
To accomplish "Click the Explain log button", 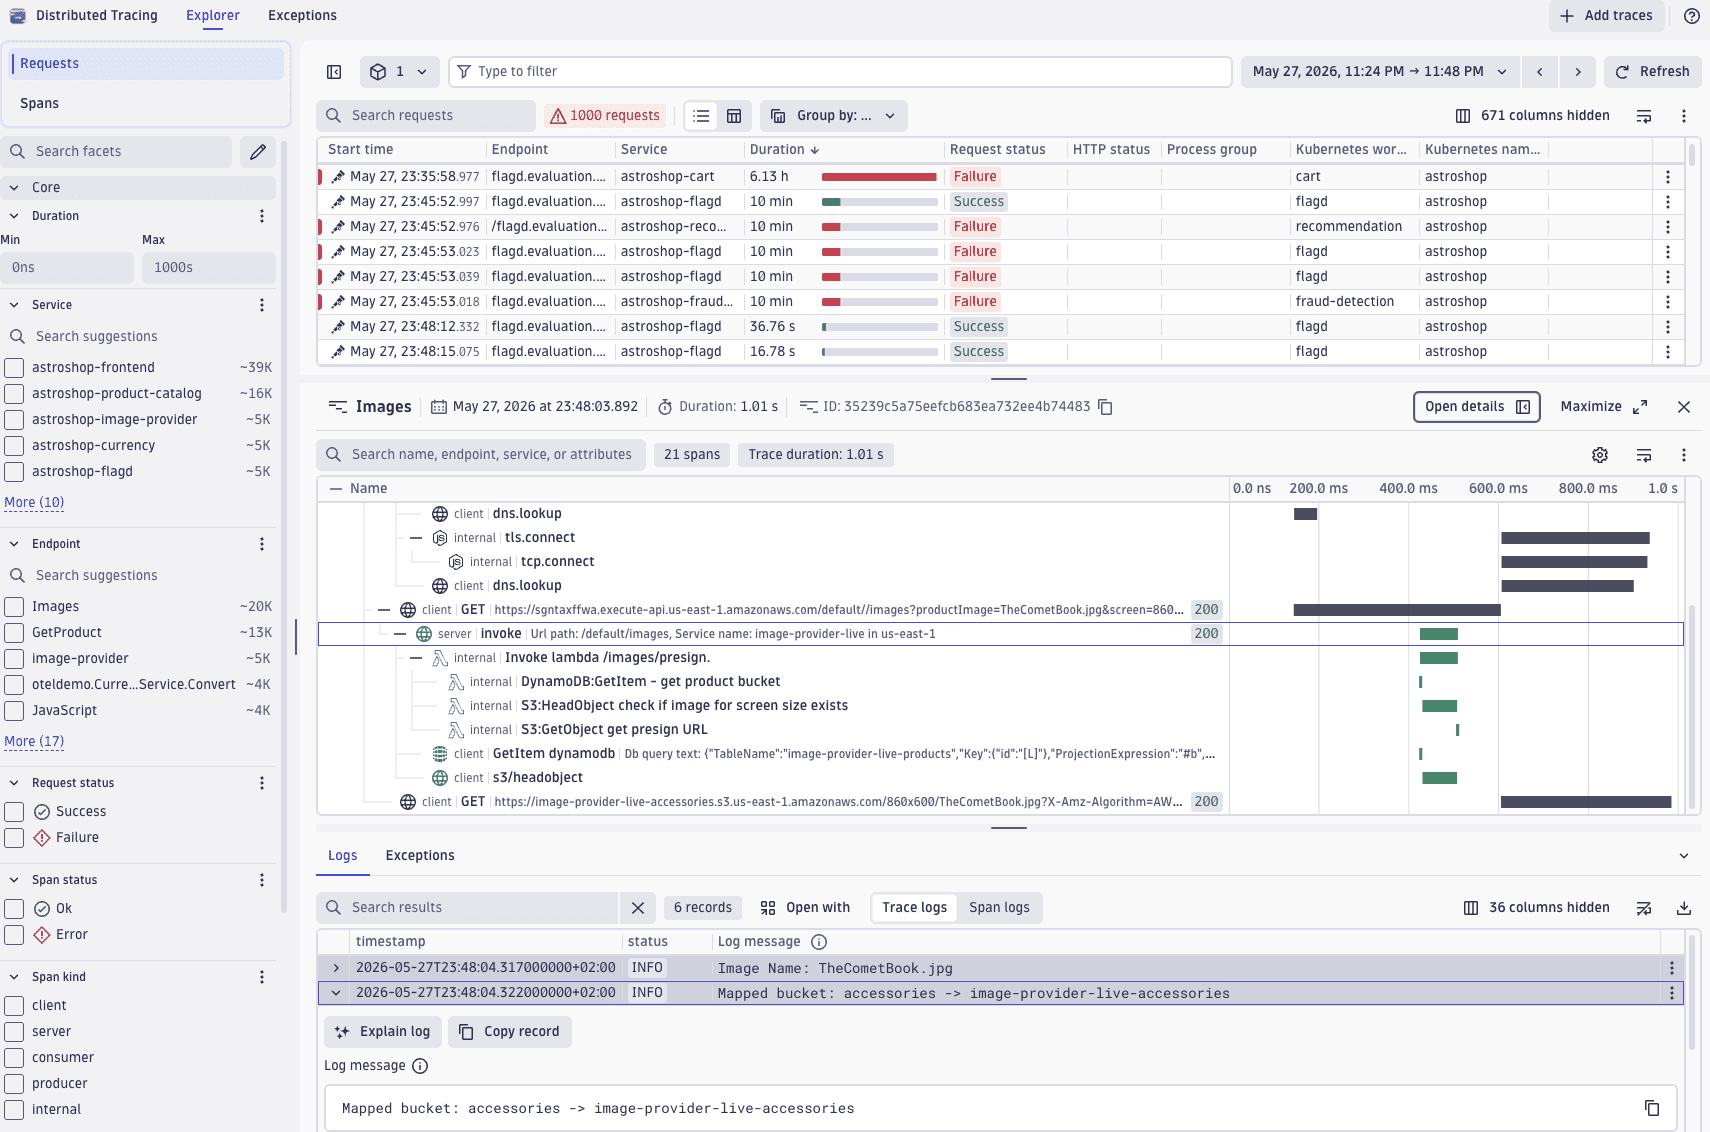I will coord(384,1032).
